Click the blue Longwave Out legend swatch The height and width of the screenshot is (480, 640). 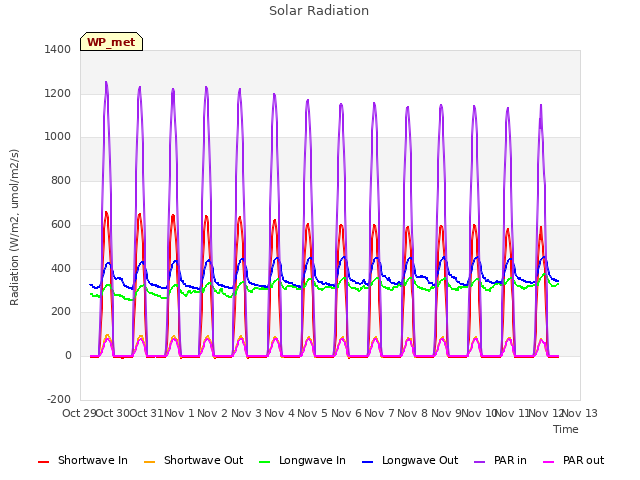[367, 462]
